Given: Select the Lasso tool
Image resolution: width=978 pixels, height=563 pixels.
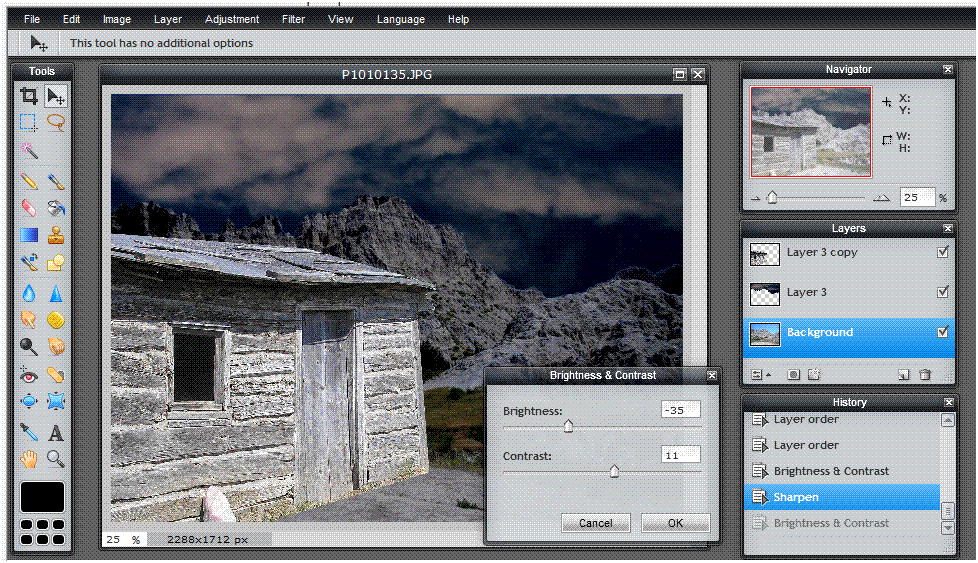Looking at the screenshot, I should click(56, 123).
